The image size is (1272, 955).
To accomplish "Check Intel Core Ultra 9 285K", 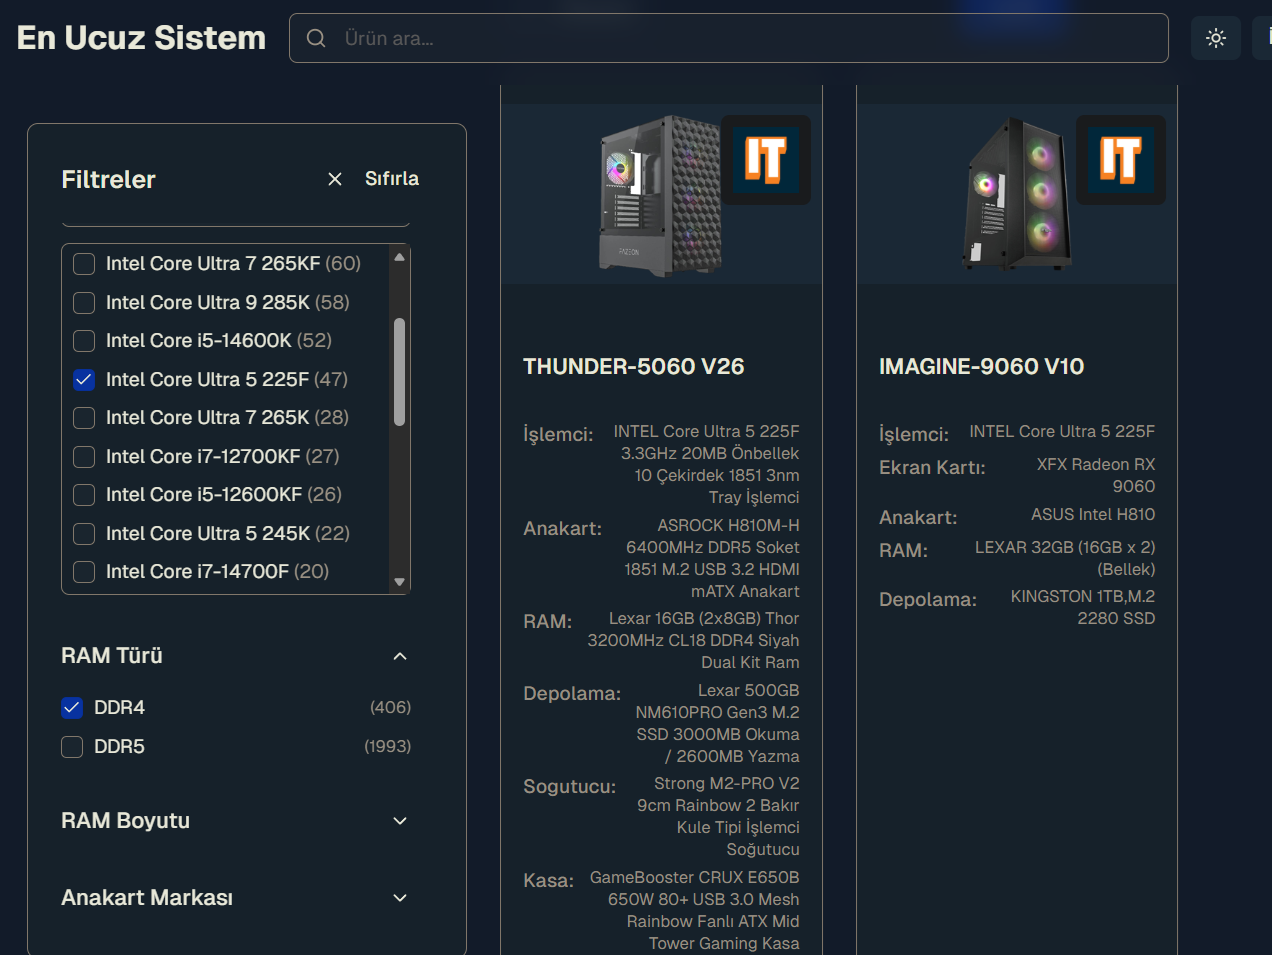I will [84, 303].
